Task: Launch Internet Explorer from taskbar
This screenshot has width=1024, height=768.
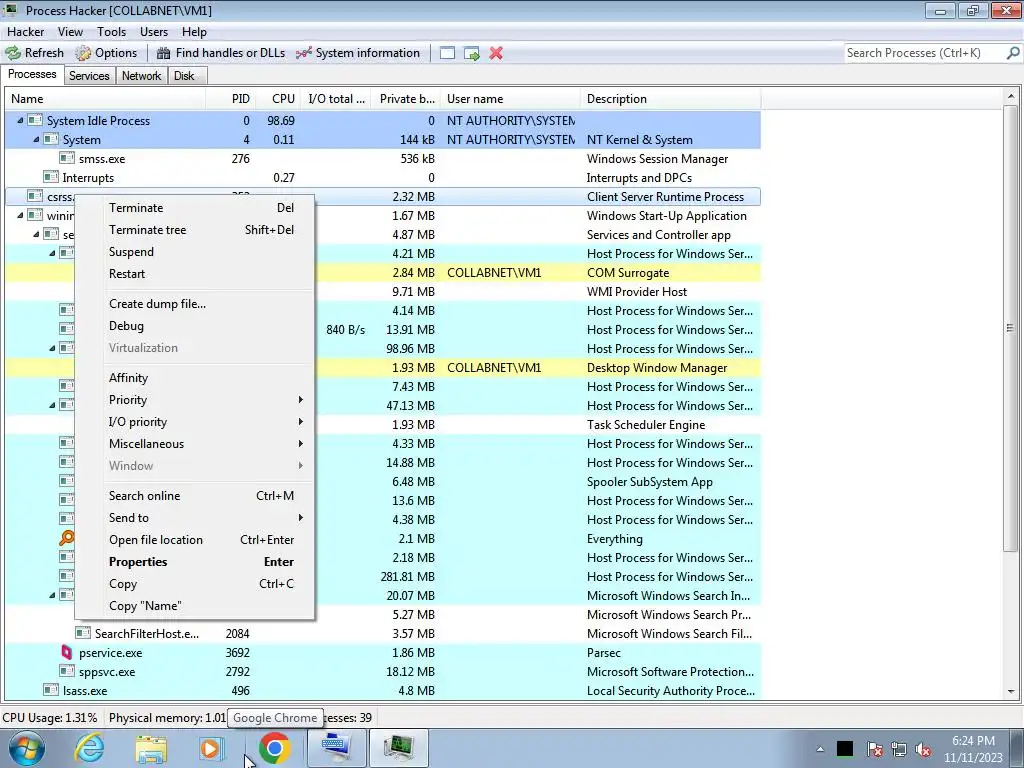Action: coord(89,748)
